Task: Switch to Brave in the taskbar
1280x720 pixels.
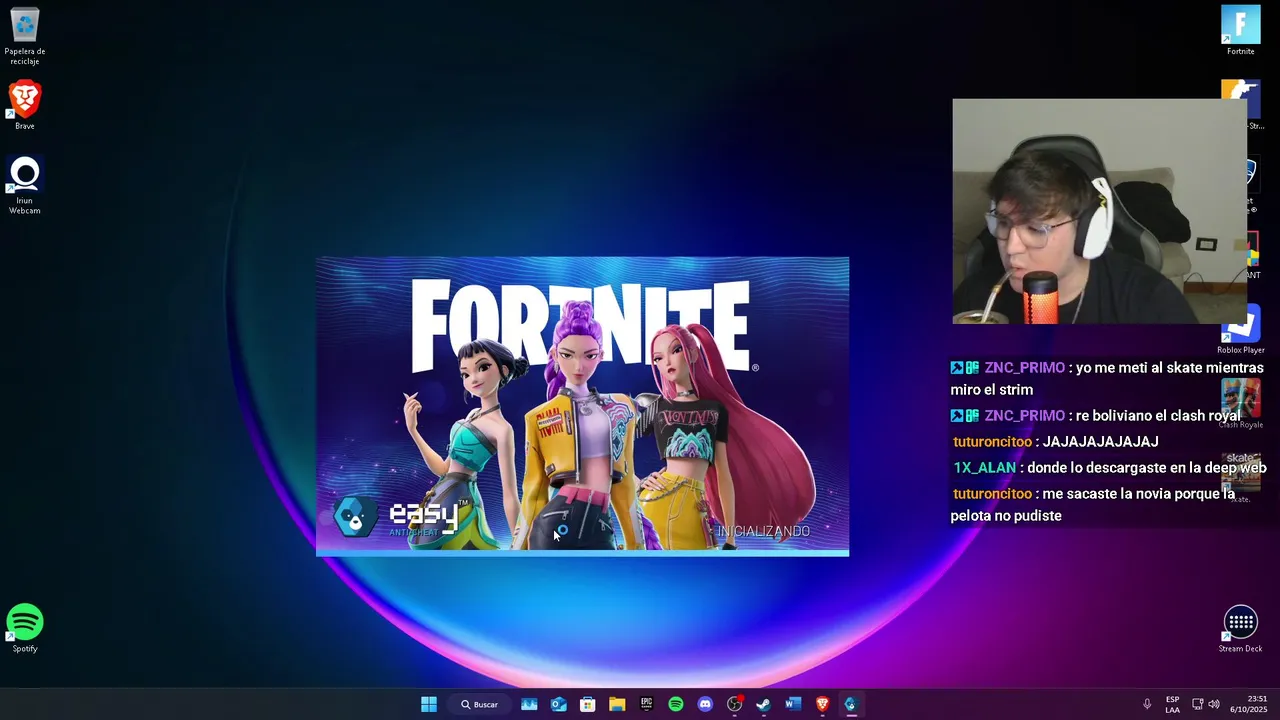Action: coord(822,704)
